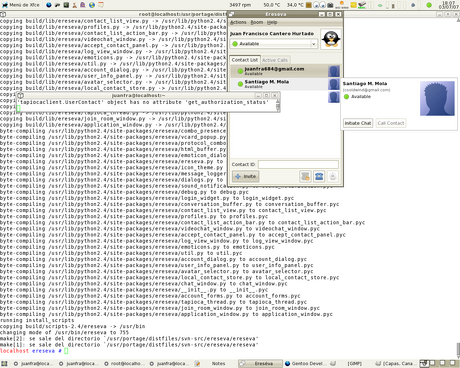Switch to the Contact List tab
The width and height of the screenshot is (460, 368).
pyautogui.click(x=245, y=60)
